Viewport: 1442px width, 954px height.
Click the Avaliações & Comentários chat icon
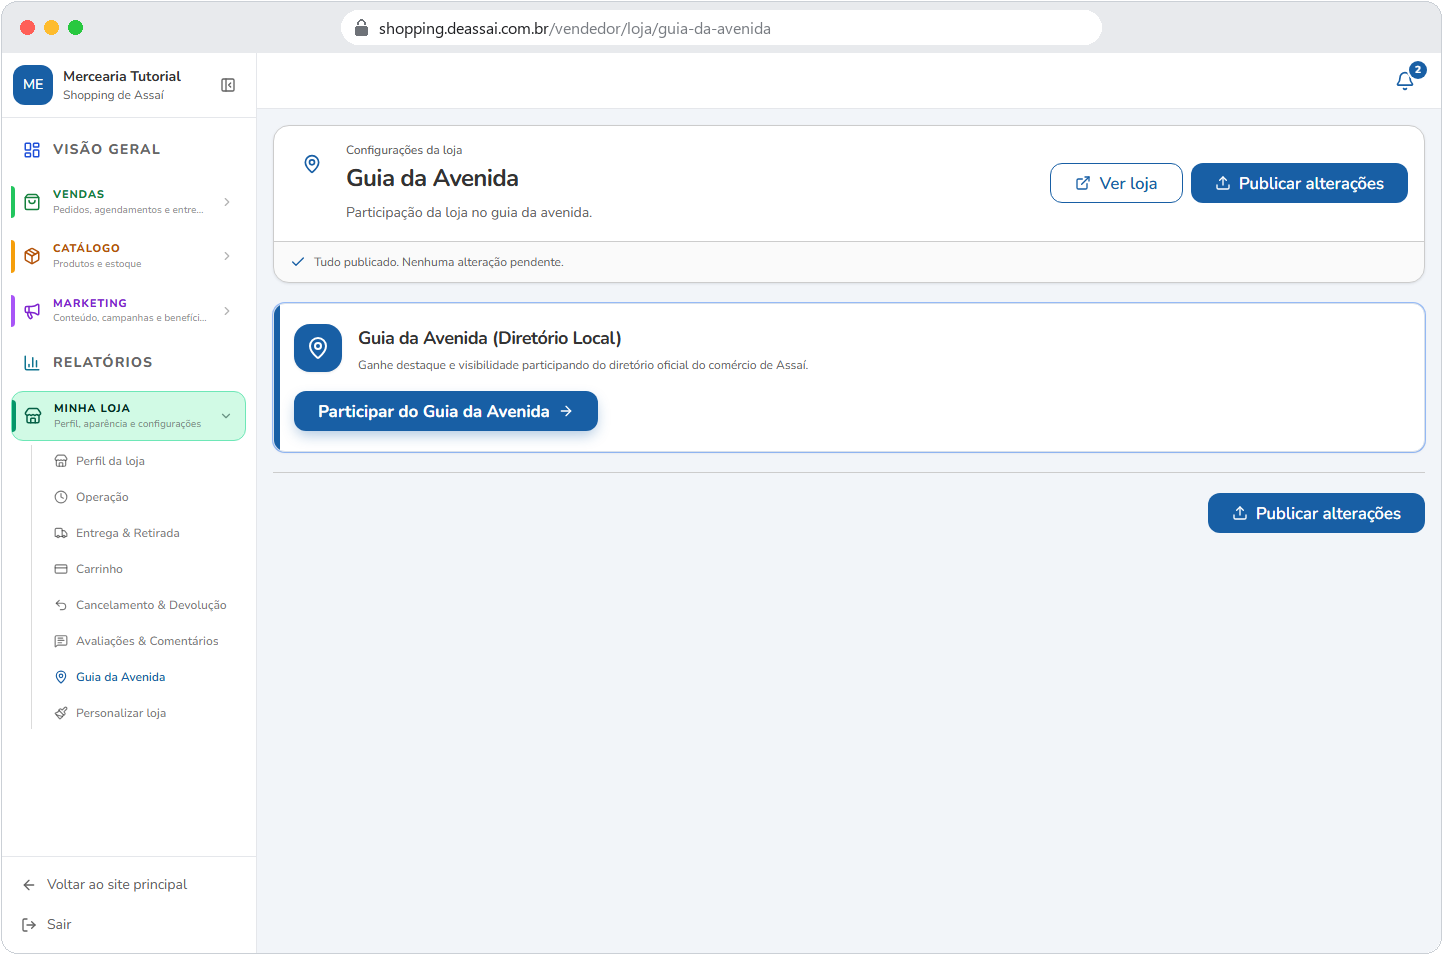click(x=61, y=641)
